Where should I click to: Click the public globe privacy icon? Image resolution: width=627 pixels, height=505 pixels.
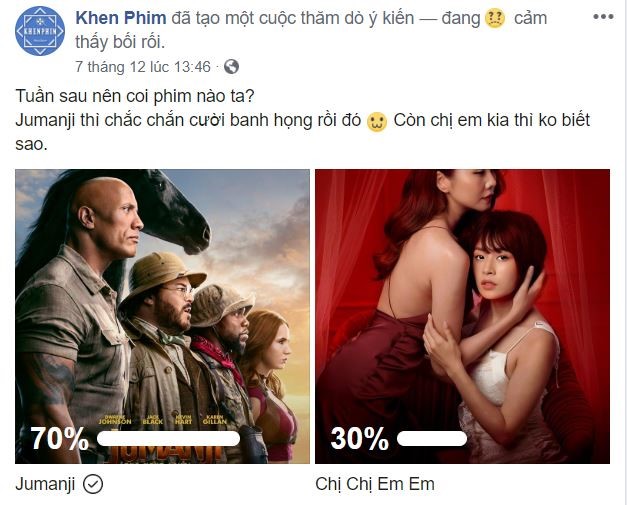coord(231,67)
